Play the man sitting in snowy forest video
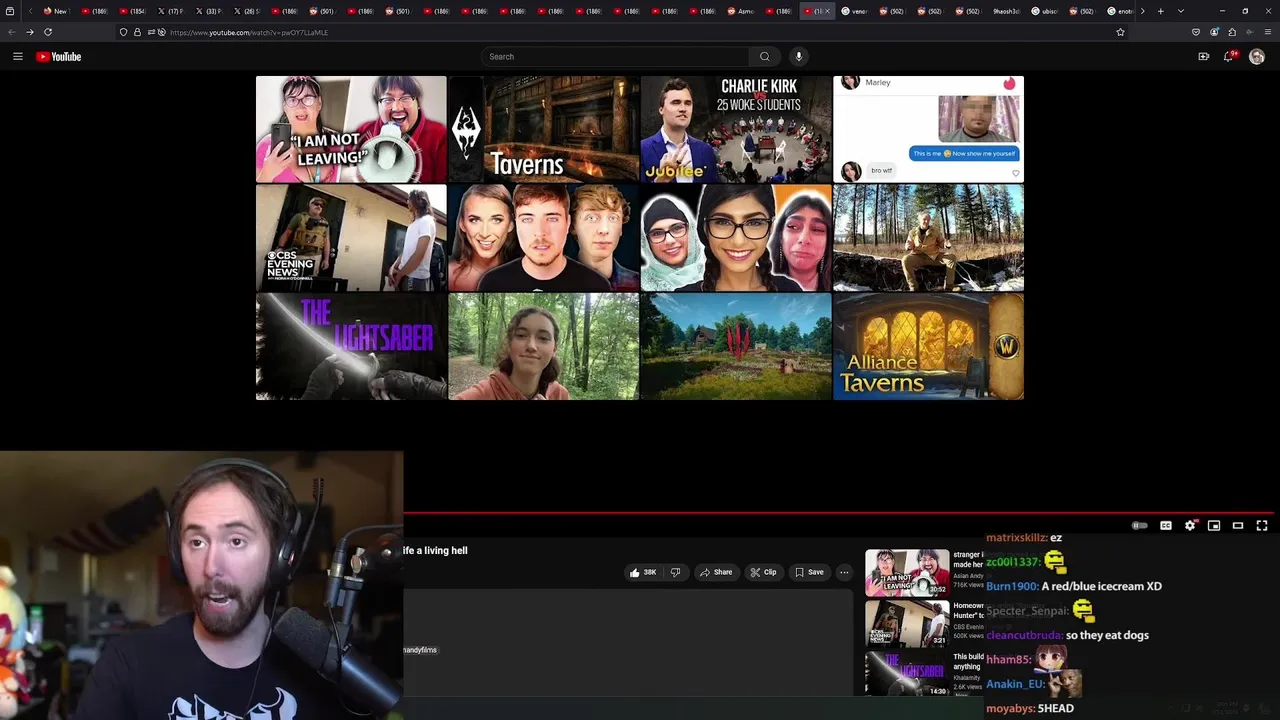Image resolution: width=1280 pixels, height=720 pixels. (x=928, y=238)
